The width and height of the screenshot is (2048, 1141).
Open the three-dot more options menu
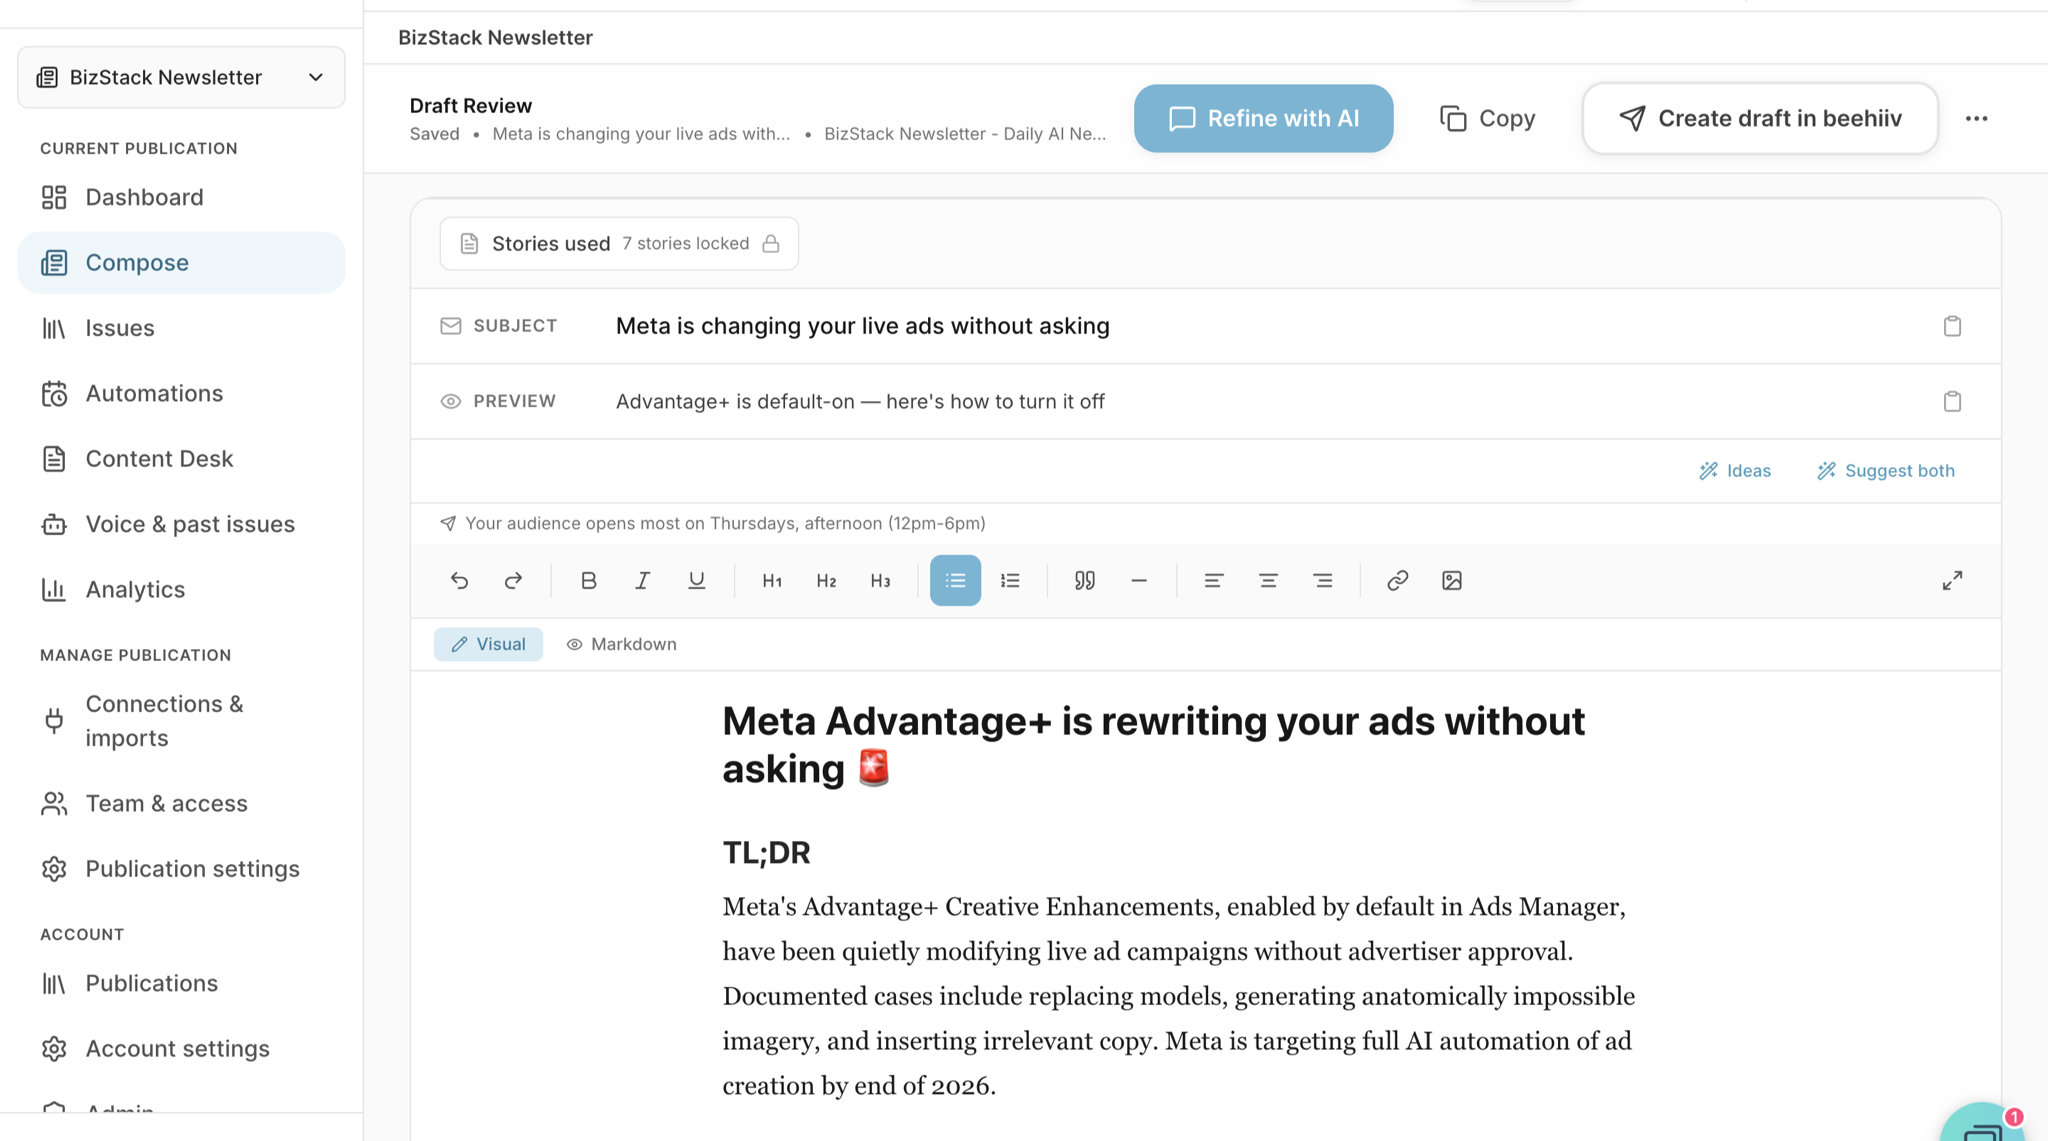pyautogui.click(x=1976, y=118)
